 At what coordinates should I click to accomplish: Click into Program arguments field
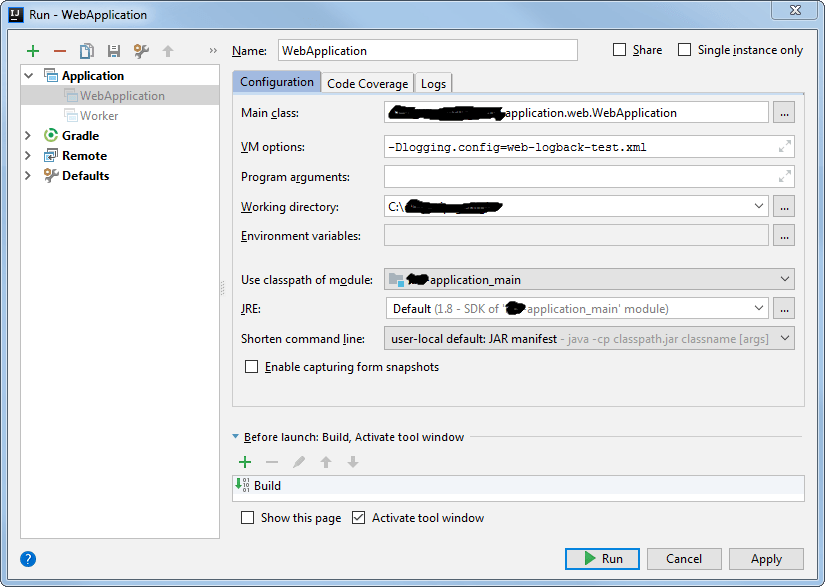pyautogui.click(x=589, y=177)
